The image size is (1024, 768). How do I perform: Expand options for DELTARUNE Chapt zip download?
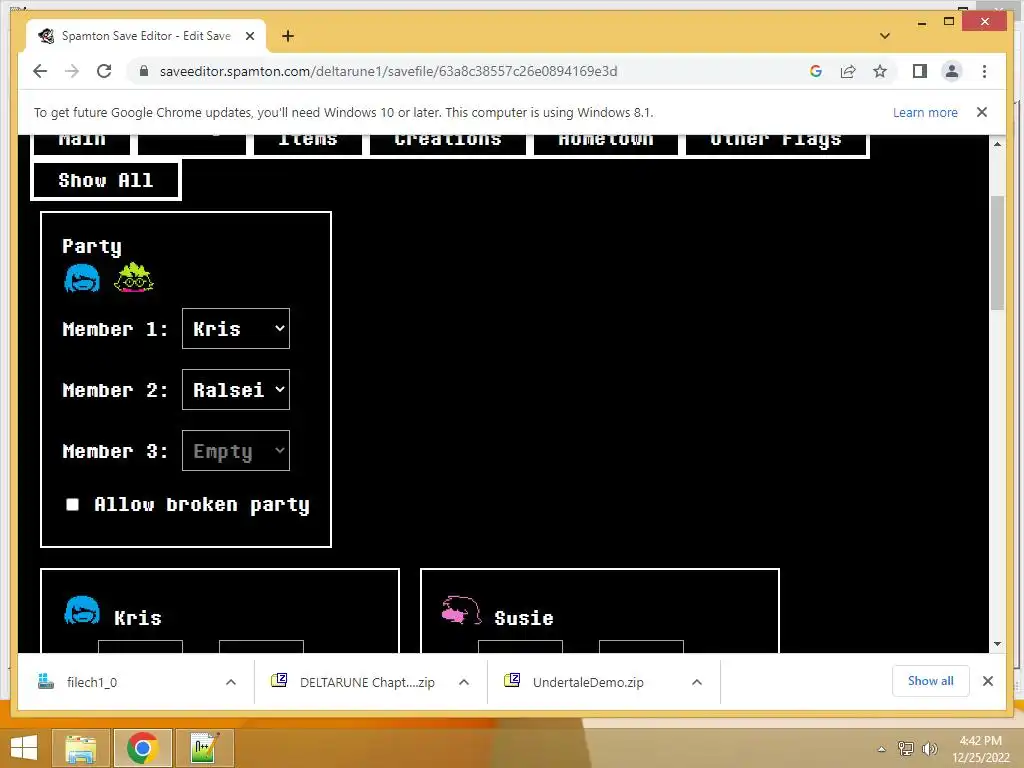click(464, 682)
